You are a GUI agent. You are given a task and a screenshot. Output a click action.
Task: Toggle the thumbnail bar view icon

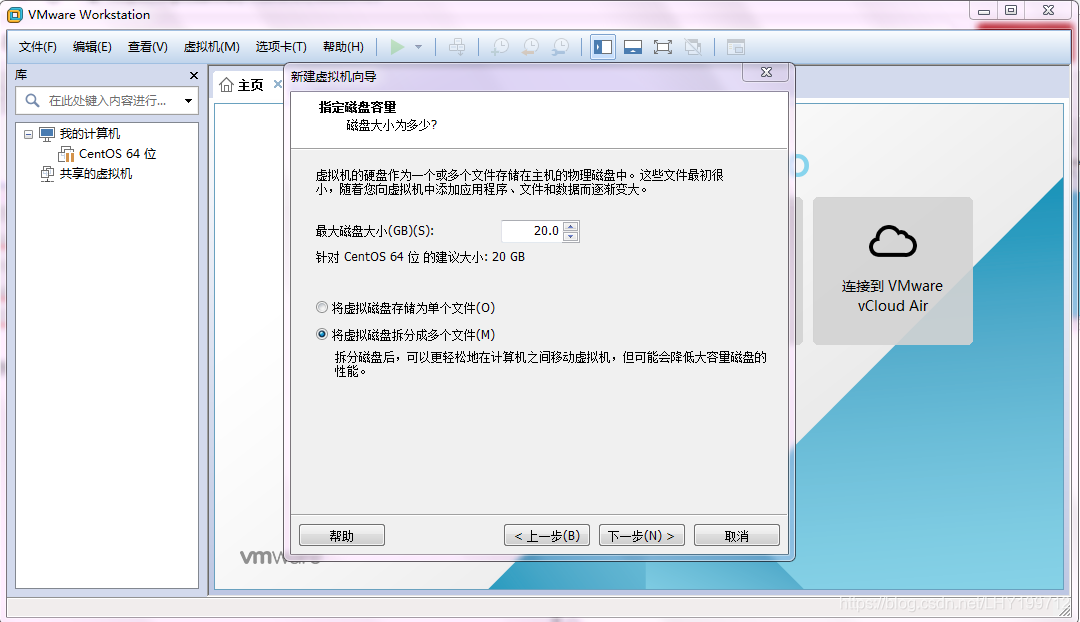tap(633, 47)
